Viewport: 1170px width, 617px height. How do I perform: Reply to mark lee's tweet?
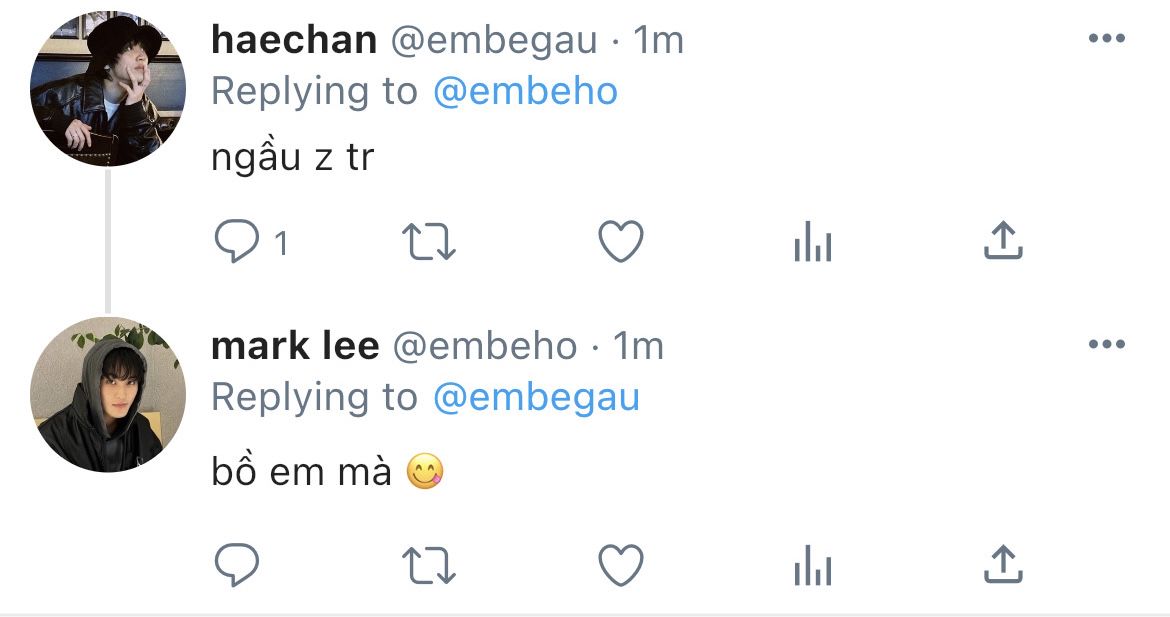238,566
